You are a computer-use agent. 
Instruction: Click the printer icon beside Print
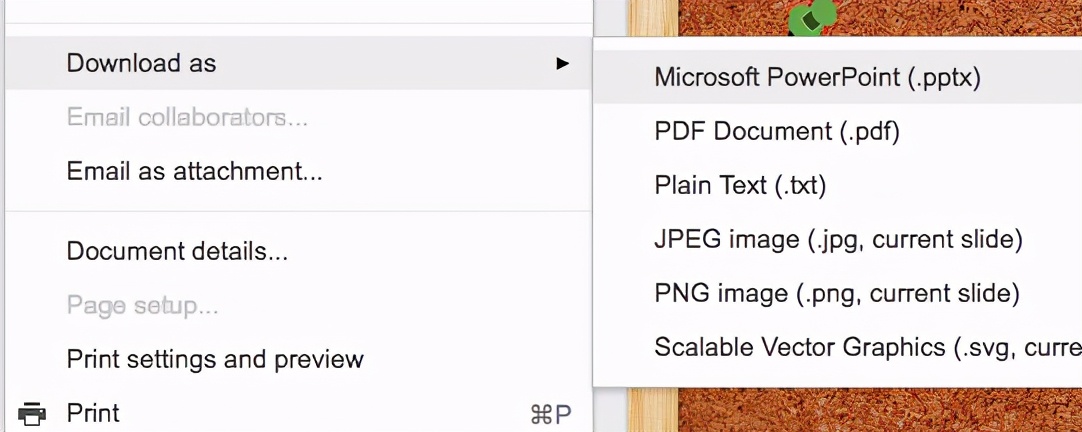pos(32,413)
